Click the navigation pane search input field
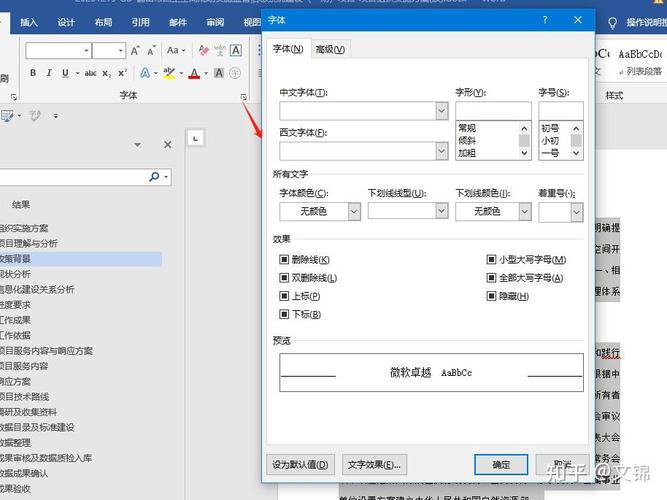 [72, 177]
